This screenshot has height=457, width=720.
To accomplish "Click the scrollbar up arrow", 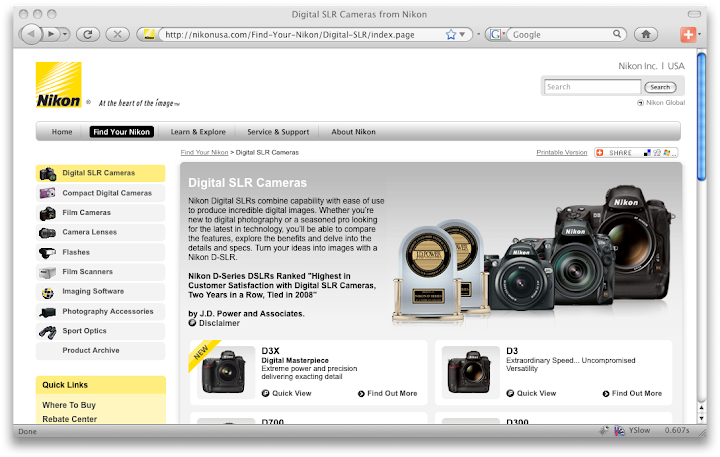I will click(x=701, y=407).
